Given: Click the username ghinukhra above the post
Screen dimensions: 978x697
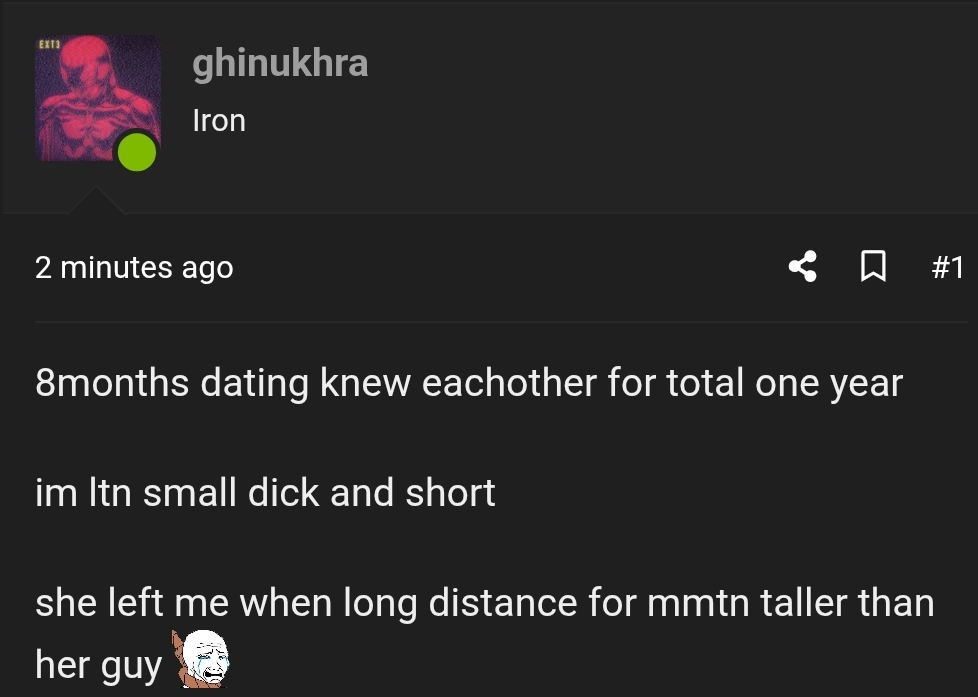Looking at the screenshot, I should 280,63.
